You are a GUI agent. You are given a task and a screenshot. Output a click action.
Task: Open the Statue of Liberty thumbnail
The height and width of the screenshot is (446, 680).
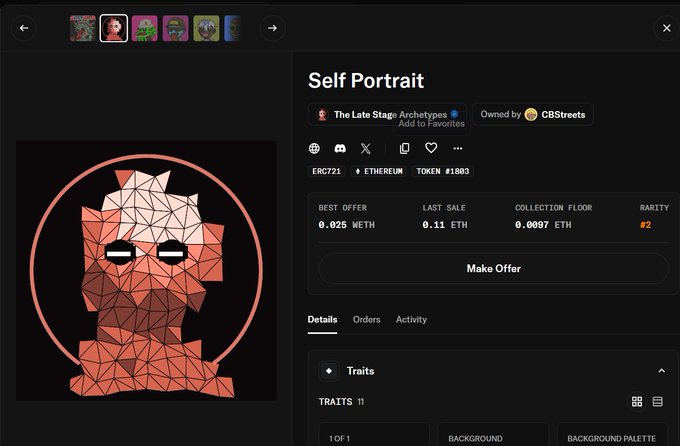coord(83,28)
